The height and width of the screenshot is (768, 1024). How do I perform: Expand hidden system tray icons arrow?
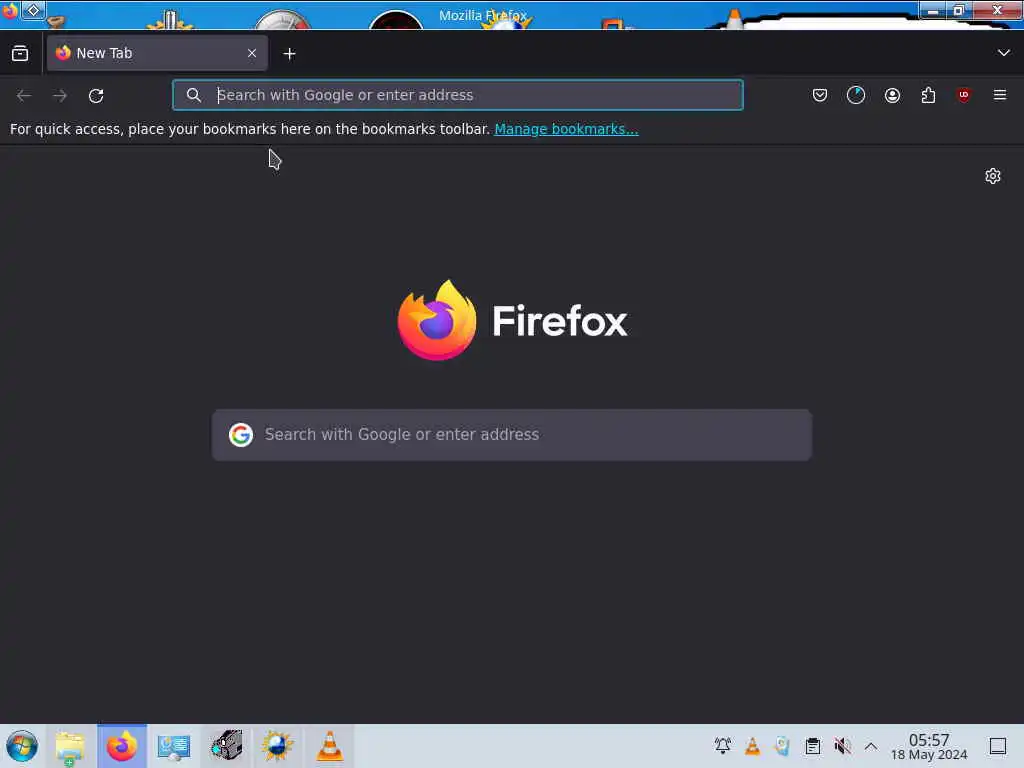(x=871, y=746)
